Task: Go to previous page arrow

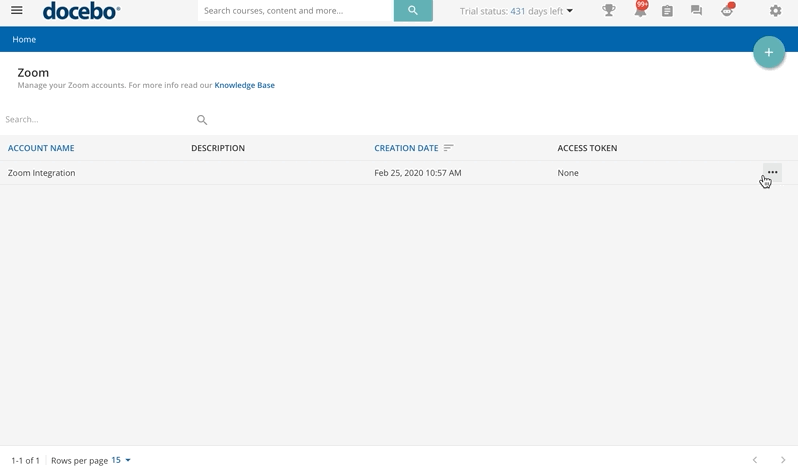Action: click(755, 460)
